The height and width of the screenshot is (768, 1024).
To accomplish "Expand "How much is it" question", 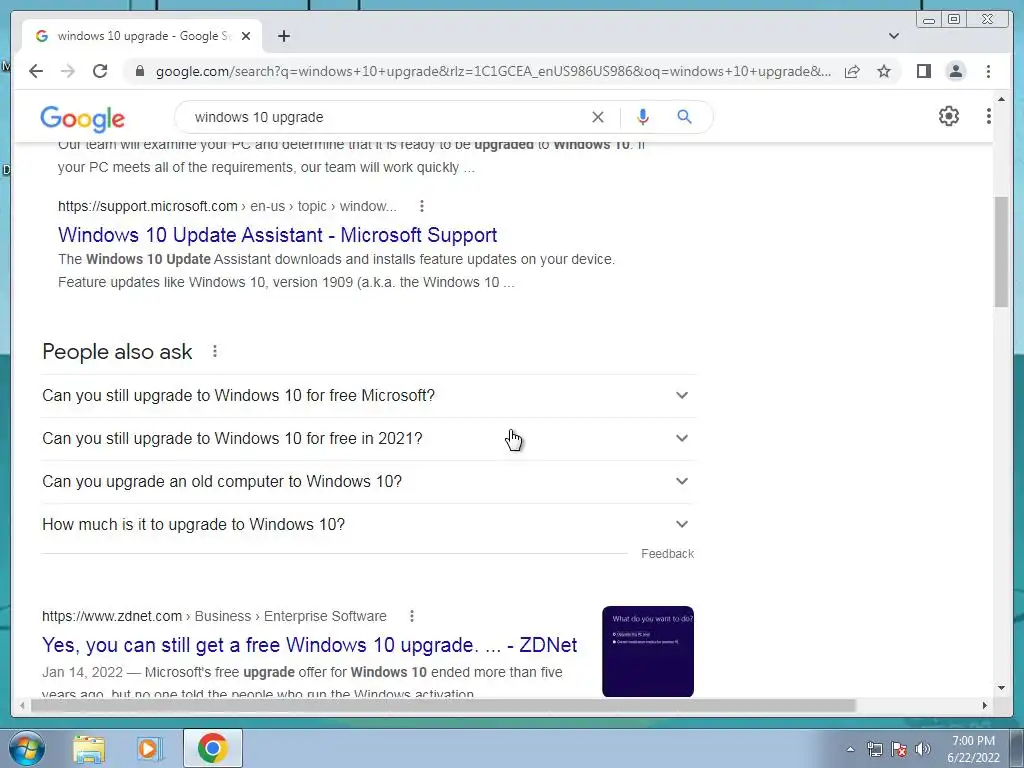I will [368, 525].
